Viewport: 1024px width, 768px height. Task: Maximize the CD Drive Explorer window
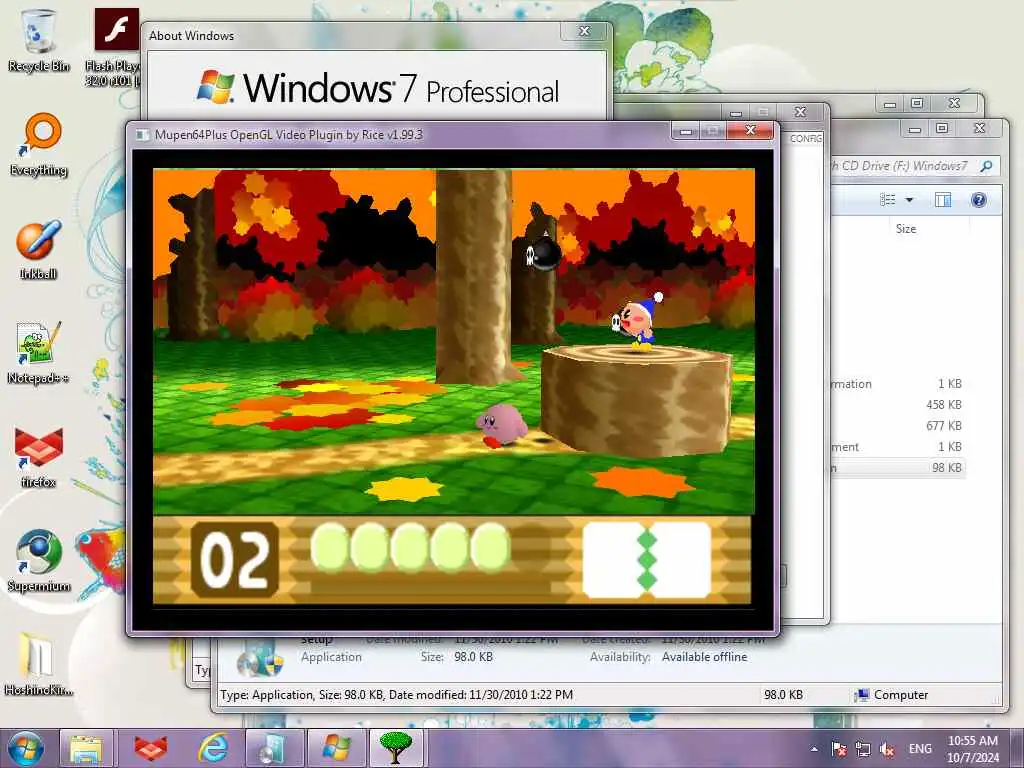pos(942,129)
